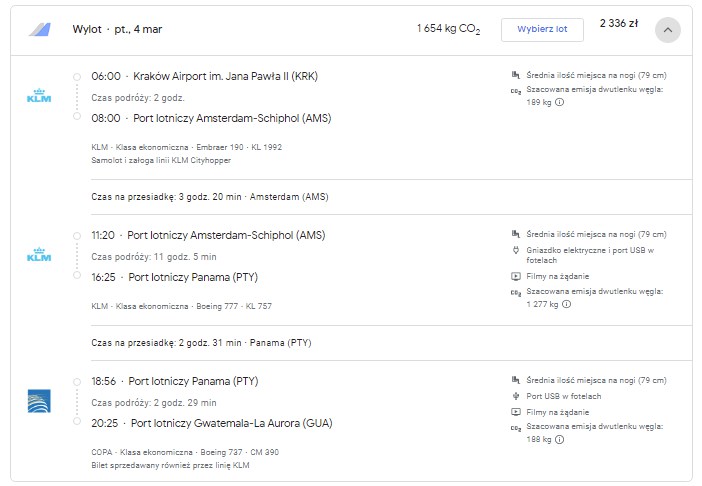Click the 1 654 kg CO2 total emissions label
Viewport: 702px width, 486px height.
click(x=448, y=29)
